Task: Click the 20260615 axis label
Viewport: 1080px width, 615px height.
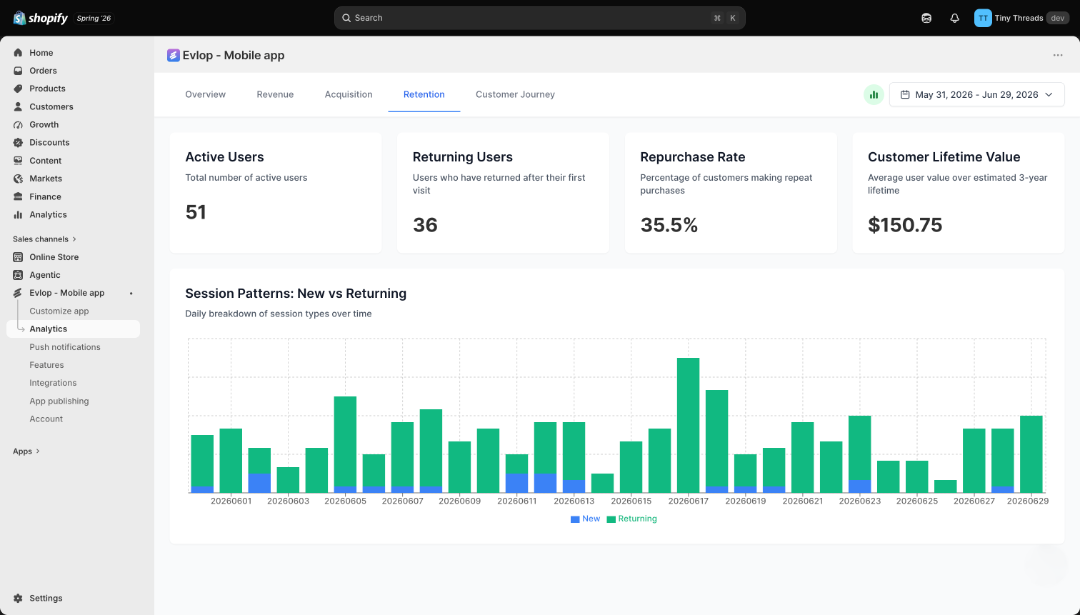Action: click(x=631, y=501)
